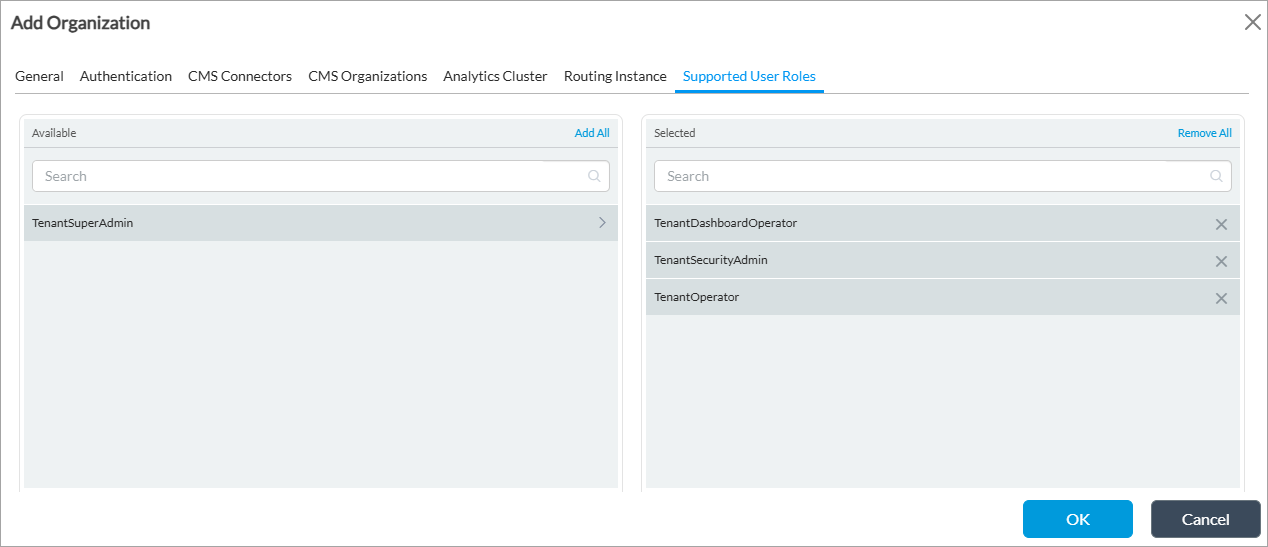The image size is (1268, 547).
Task: Close the Add Organization dialog
Action: tap(1252, 22)
